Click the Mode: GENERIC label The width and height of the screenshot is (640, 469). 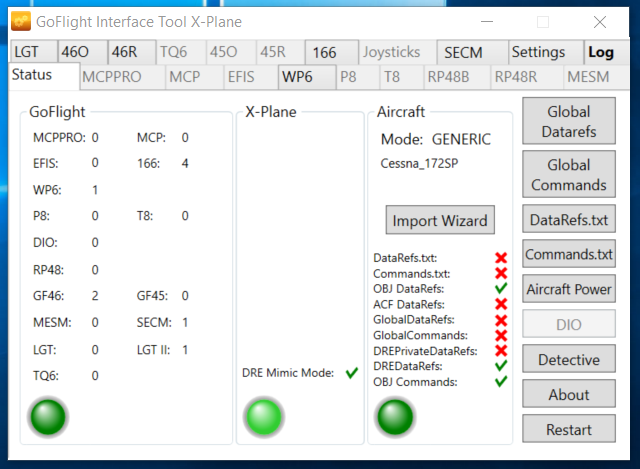coord(436,139)
